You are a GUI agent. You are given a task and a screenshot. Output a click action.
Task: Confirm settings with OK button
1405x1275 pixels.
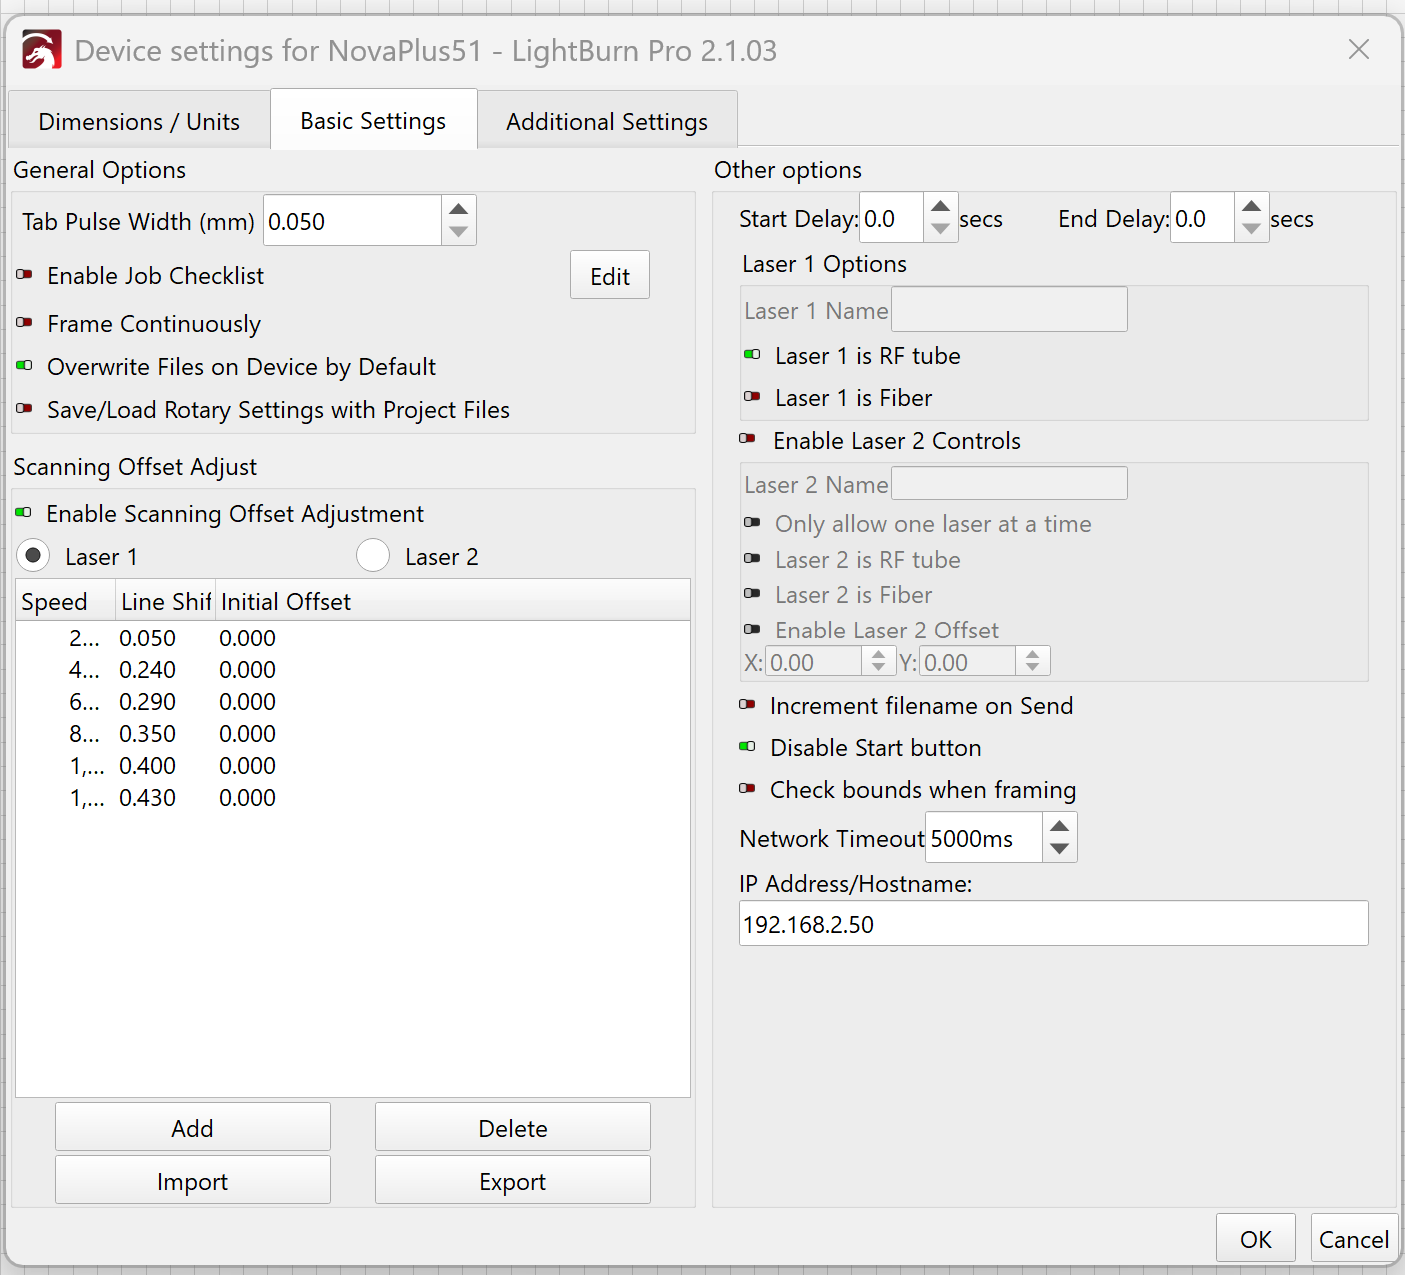1256,1238
